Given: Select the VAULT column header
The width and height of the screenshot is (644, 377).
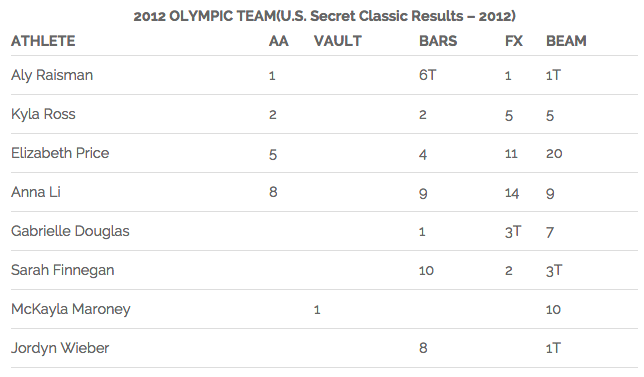Looking at the screenshot, I should 338,41.
